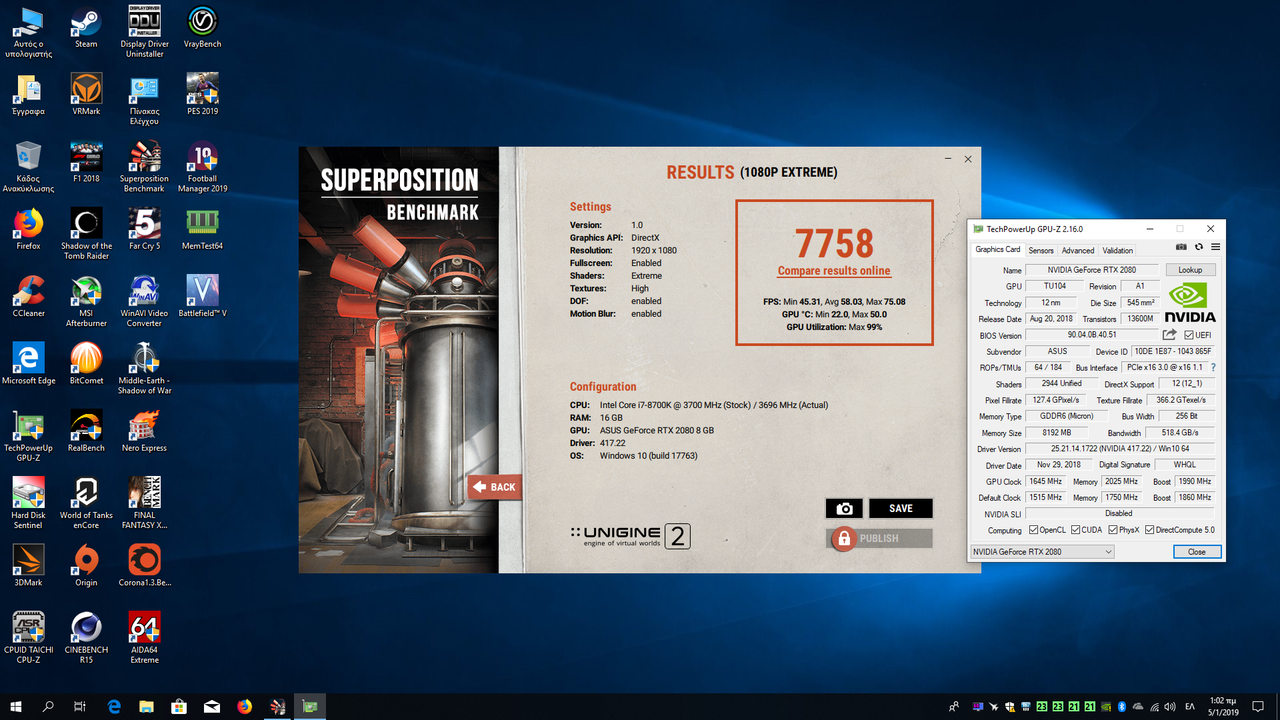Open Firefox from the desktop

[x=28, y=229]
